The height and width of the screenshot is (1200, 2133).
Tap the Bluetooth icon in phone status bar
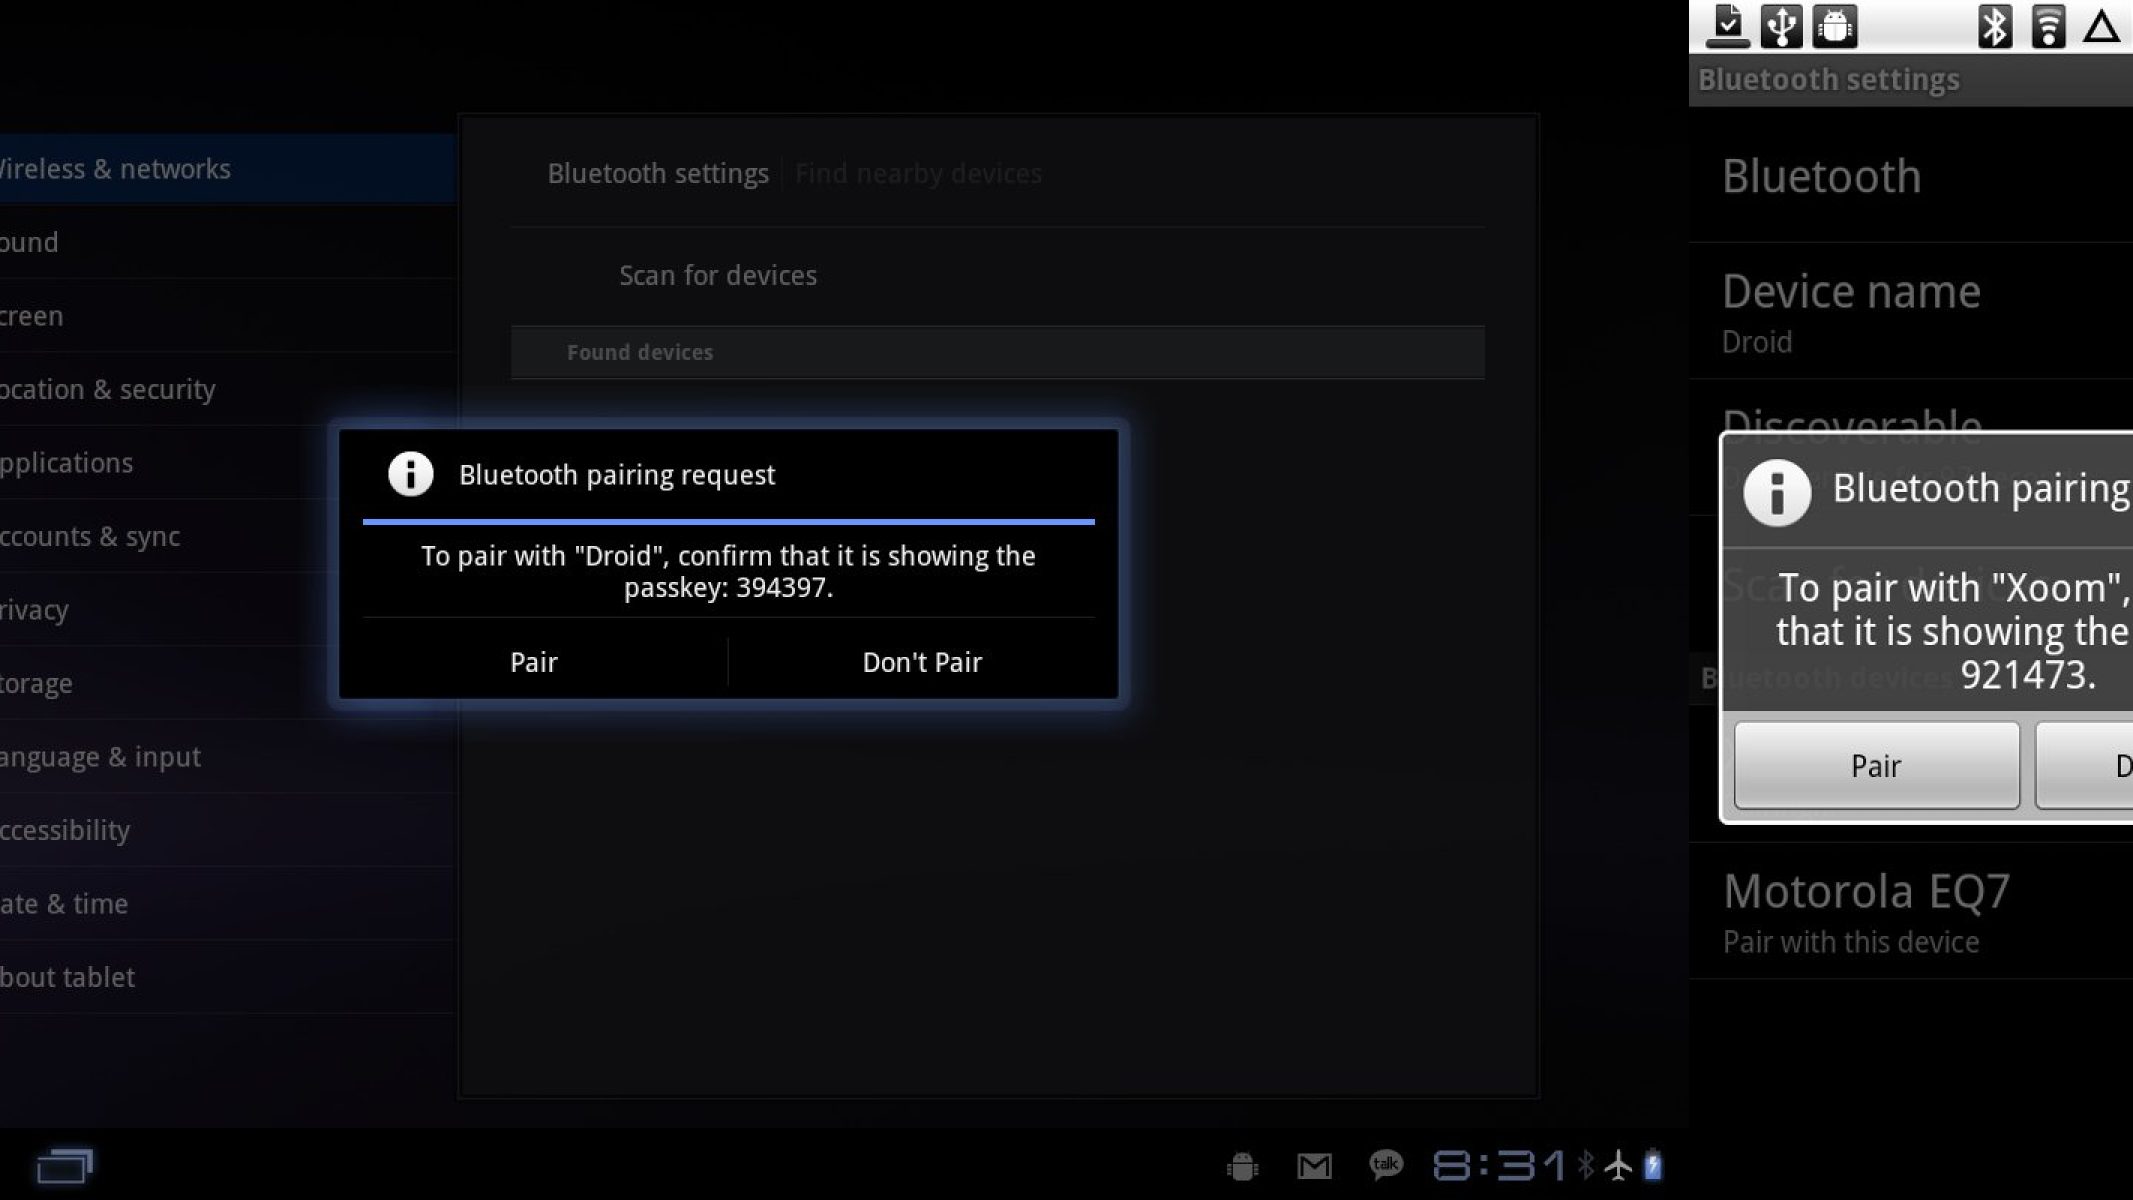coord(1994,27)
